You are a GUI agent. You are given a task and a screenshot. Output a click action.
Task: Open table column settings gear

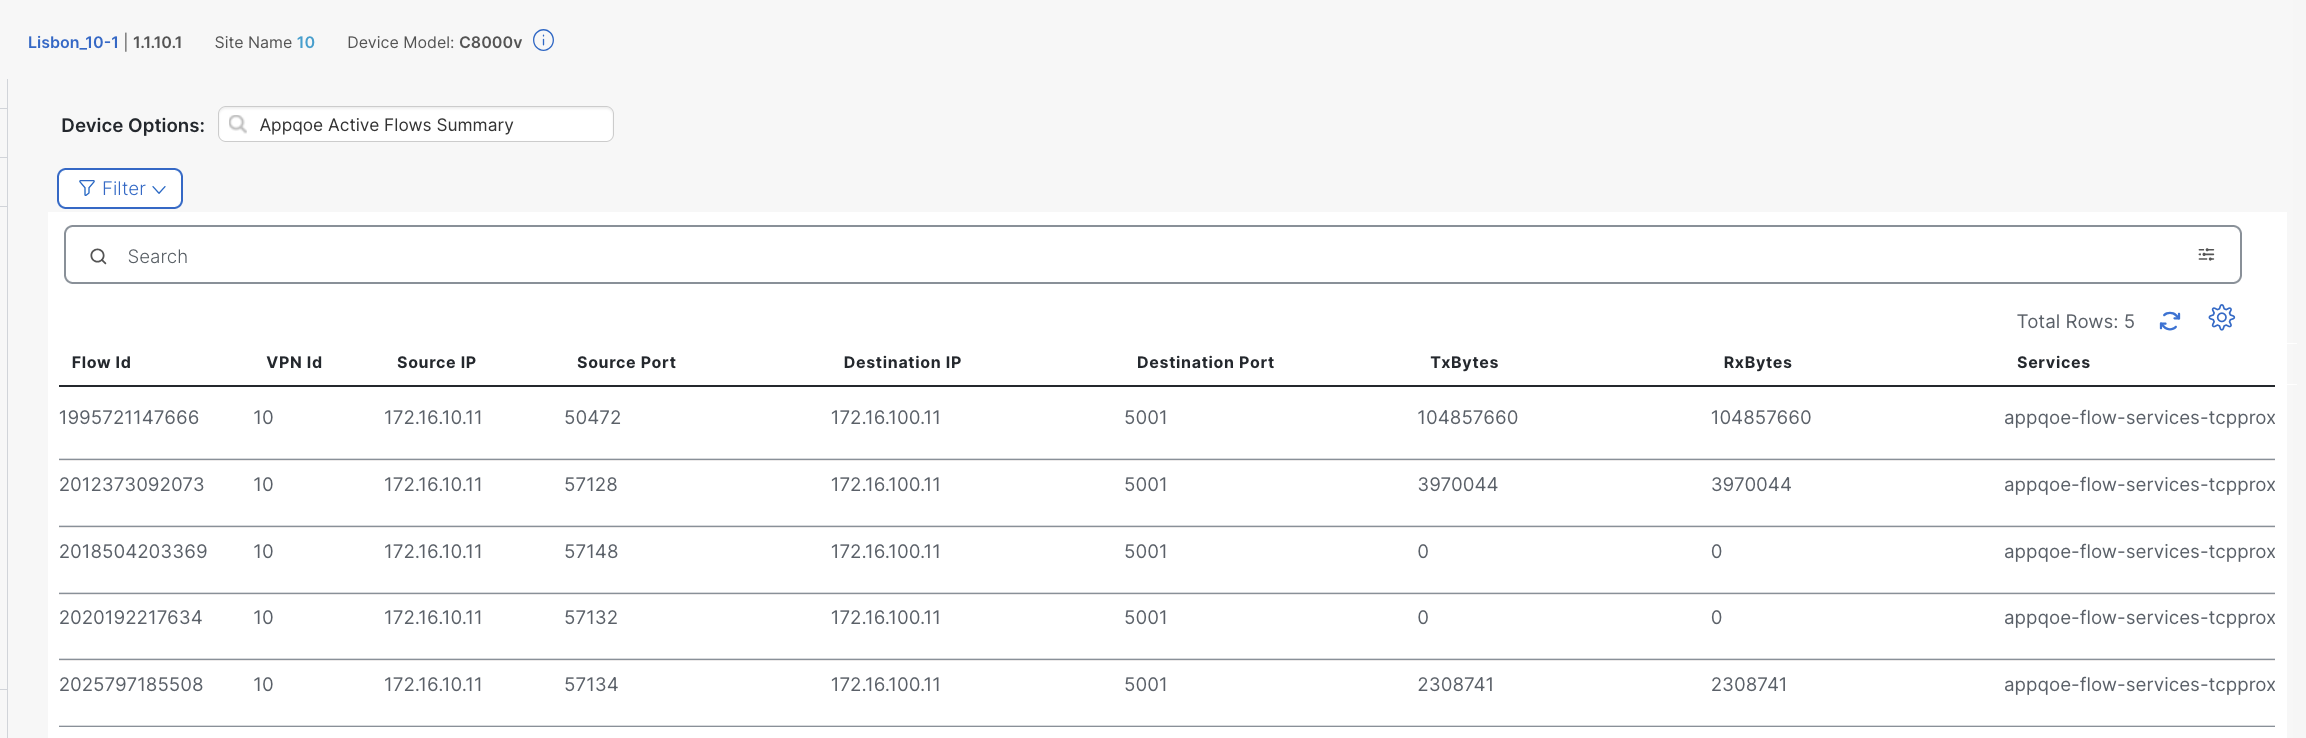click(x=2221, y=318)
